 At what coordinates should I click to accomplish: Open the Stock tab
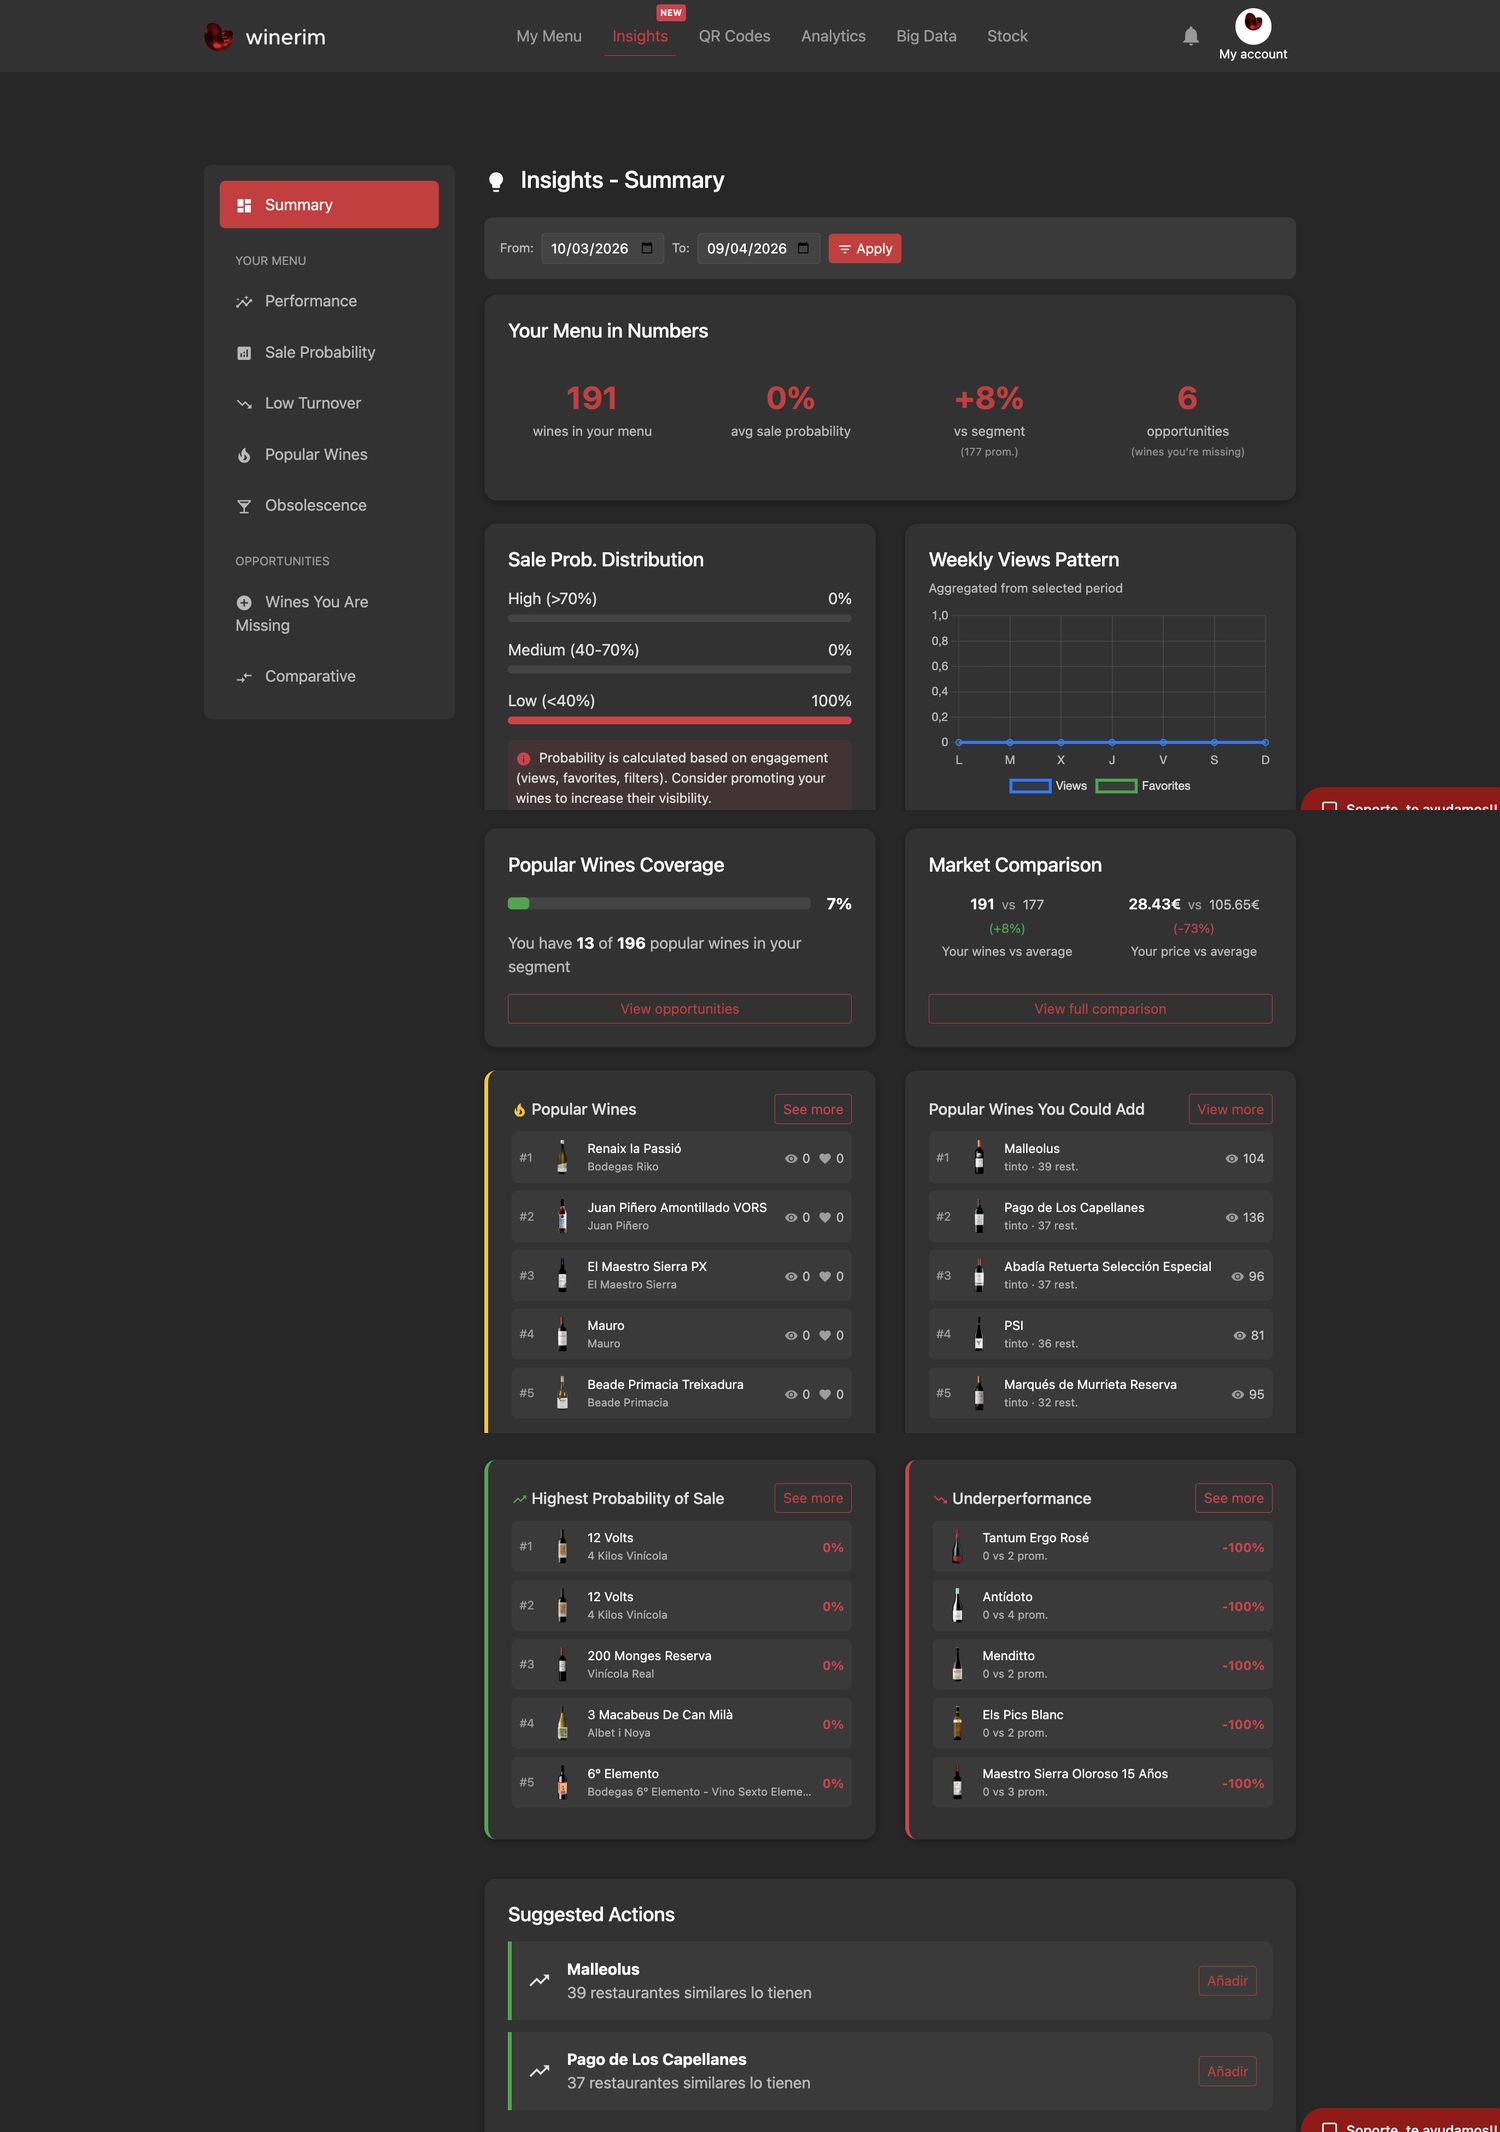[1007, 36]
